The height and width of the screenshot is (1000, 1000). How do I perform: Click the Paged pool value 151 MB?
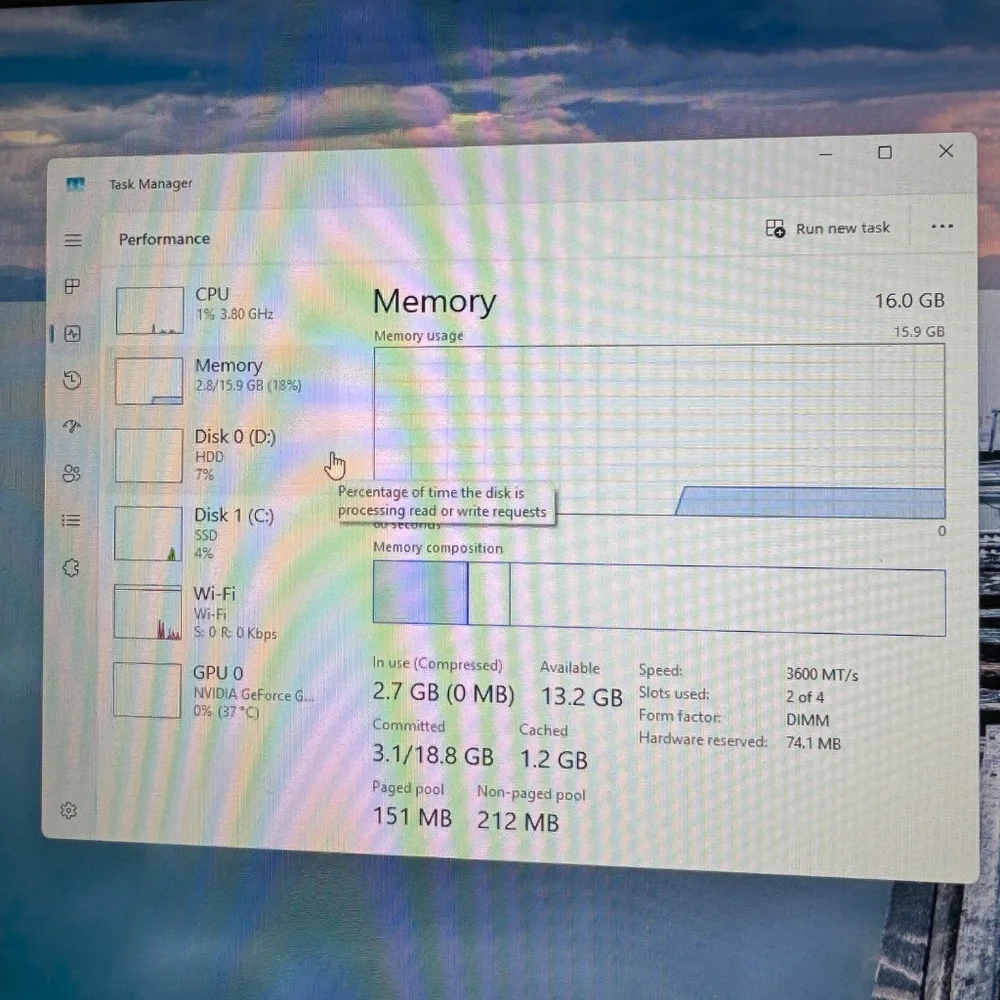point(412,816)
